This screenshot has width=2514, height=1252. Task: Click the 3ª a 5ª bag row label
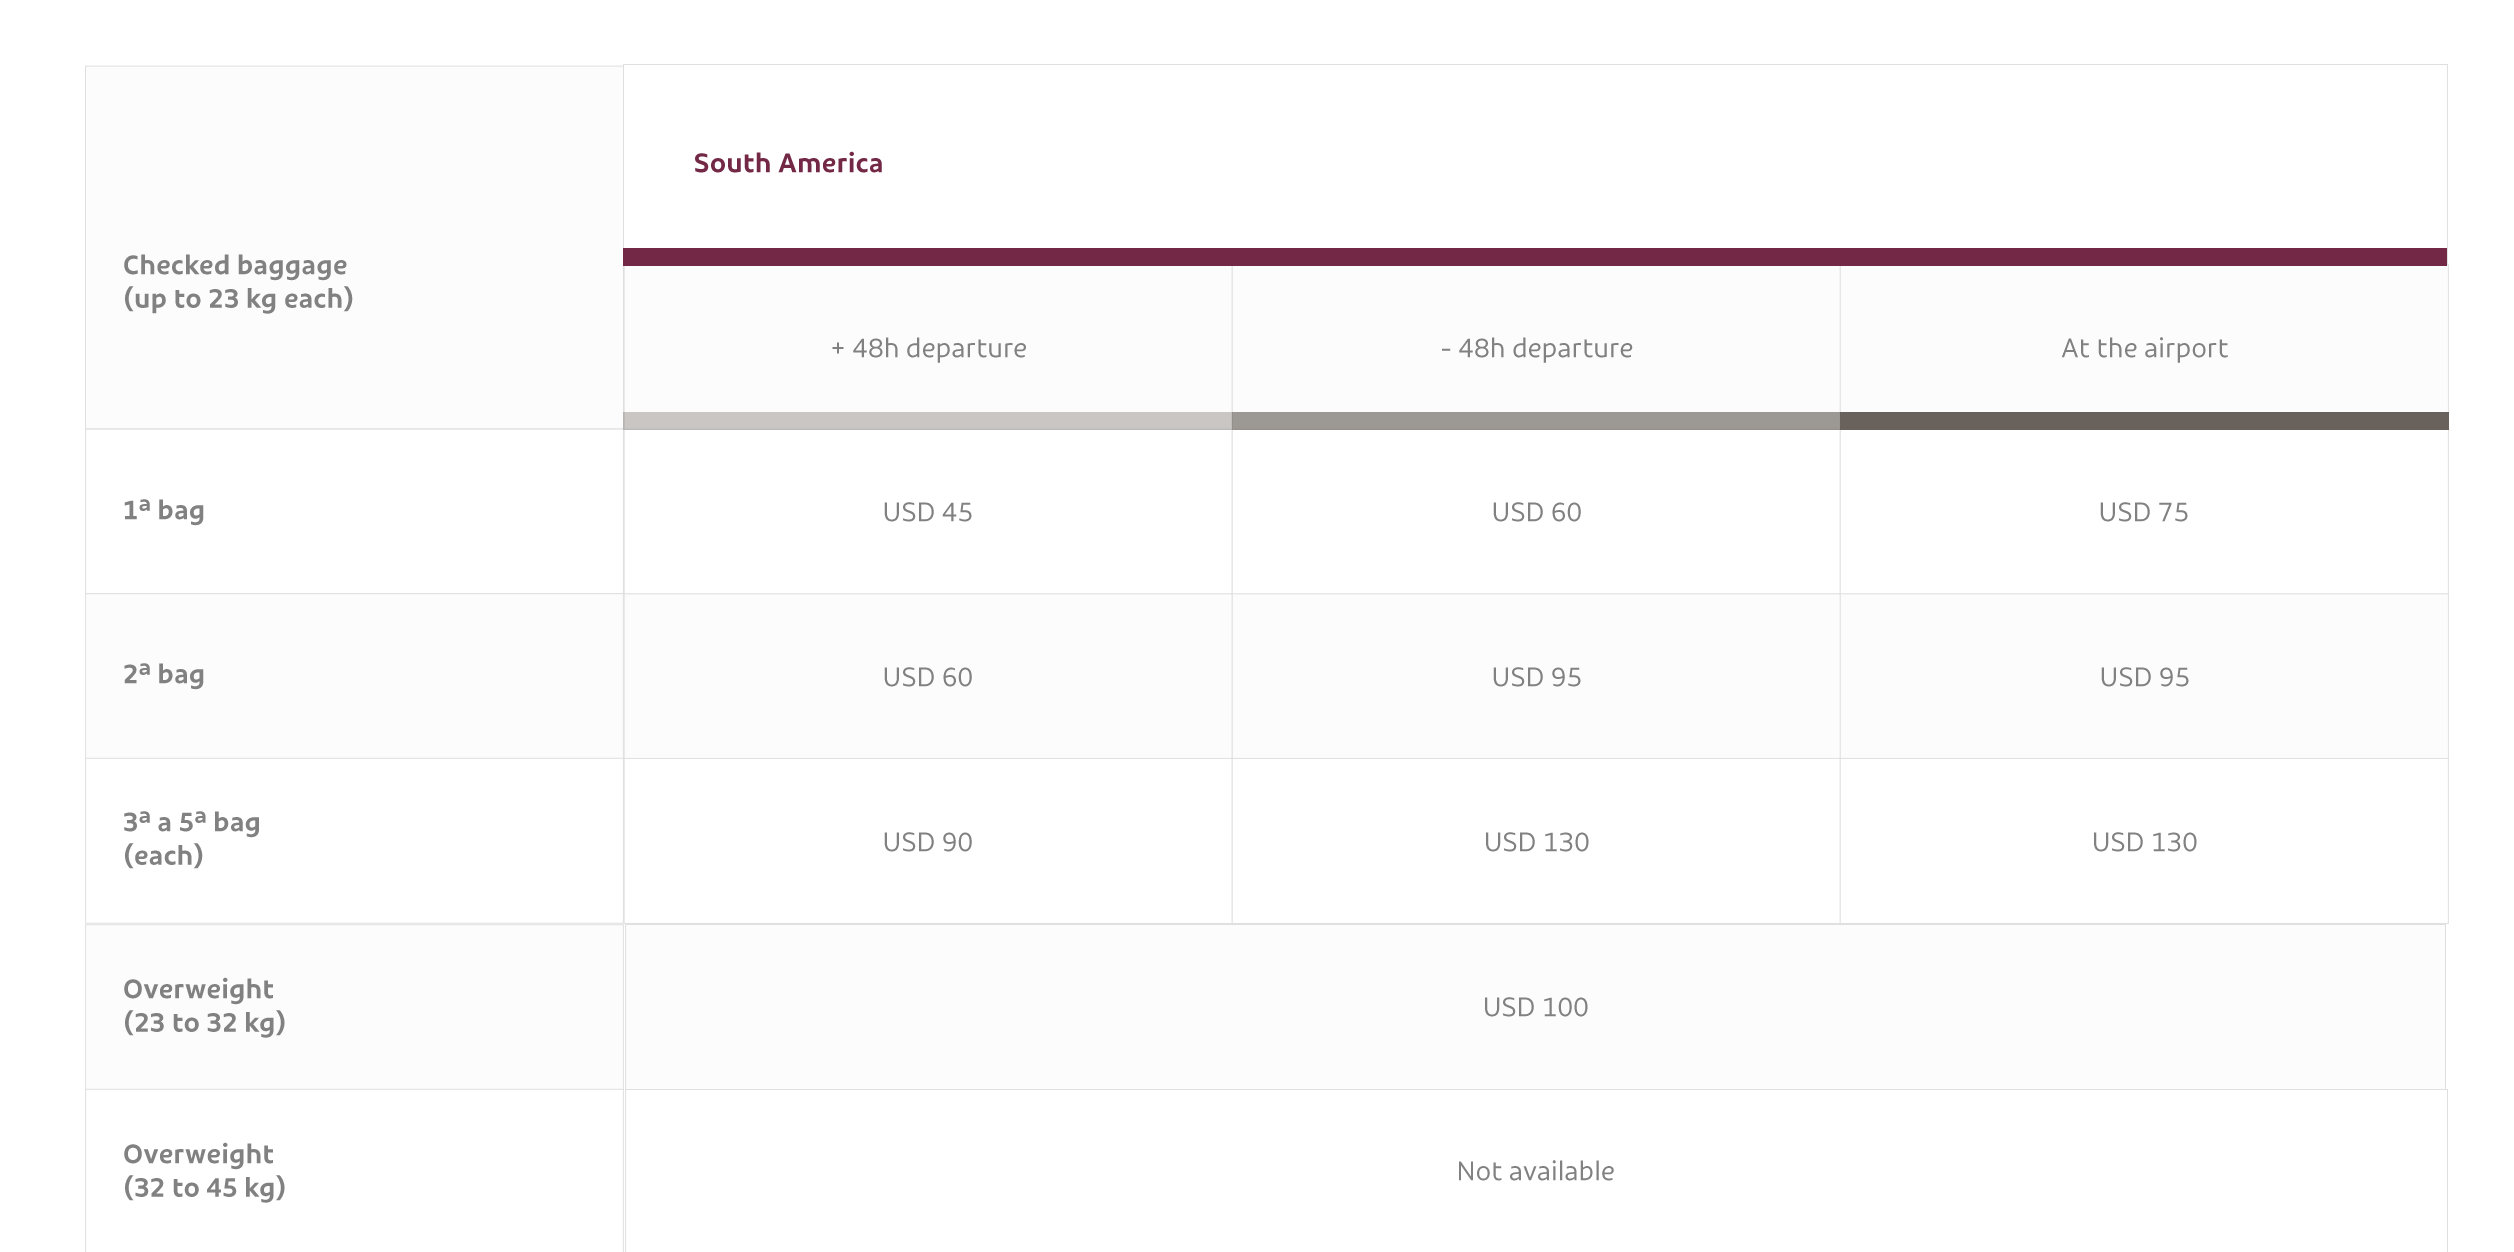coord(191,839)
